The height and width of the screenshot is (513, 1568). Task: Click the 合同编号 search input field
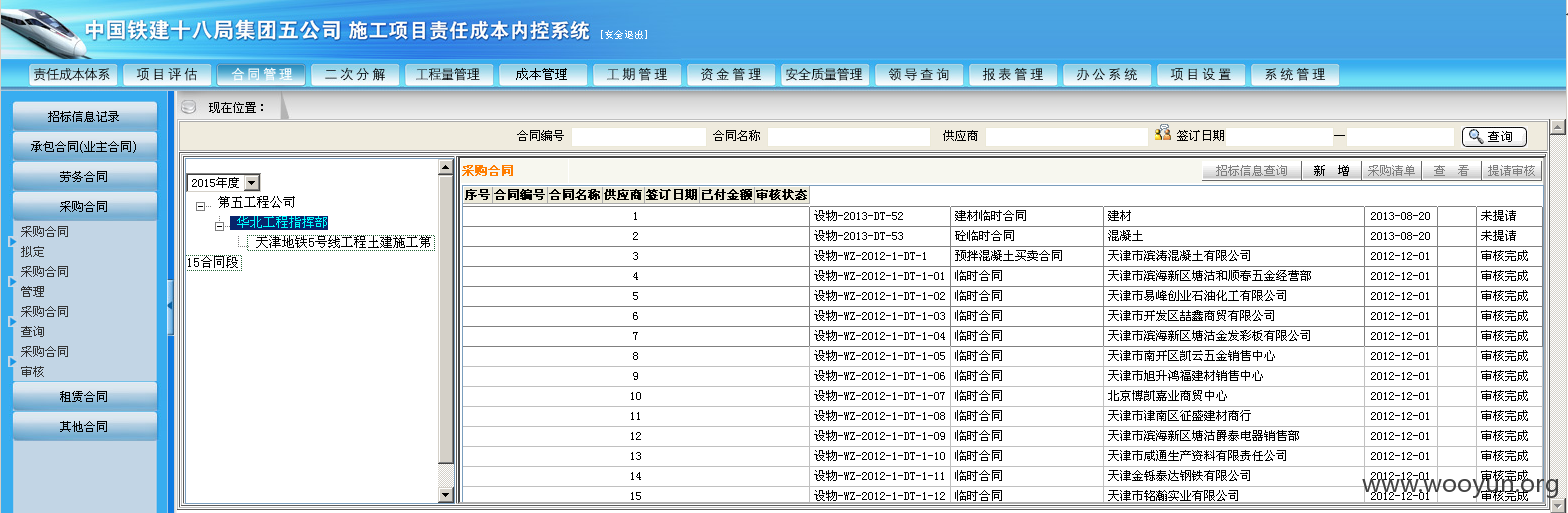coord(638,136)
